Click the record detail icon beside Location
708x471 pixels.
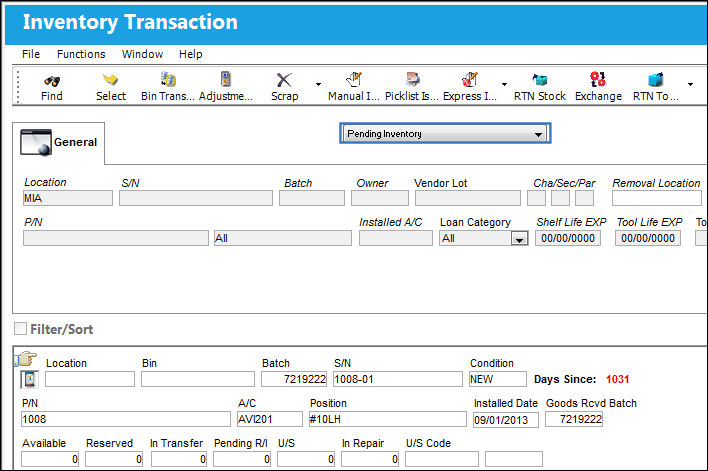coord(29,379)
